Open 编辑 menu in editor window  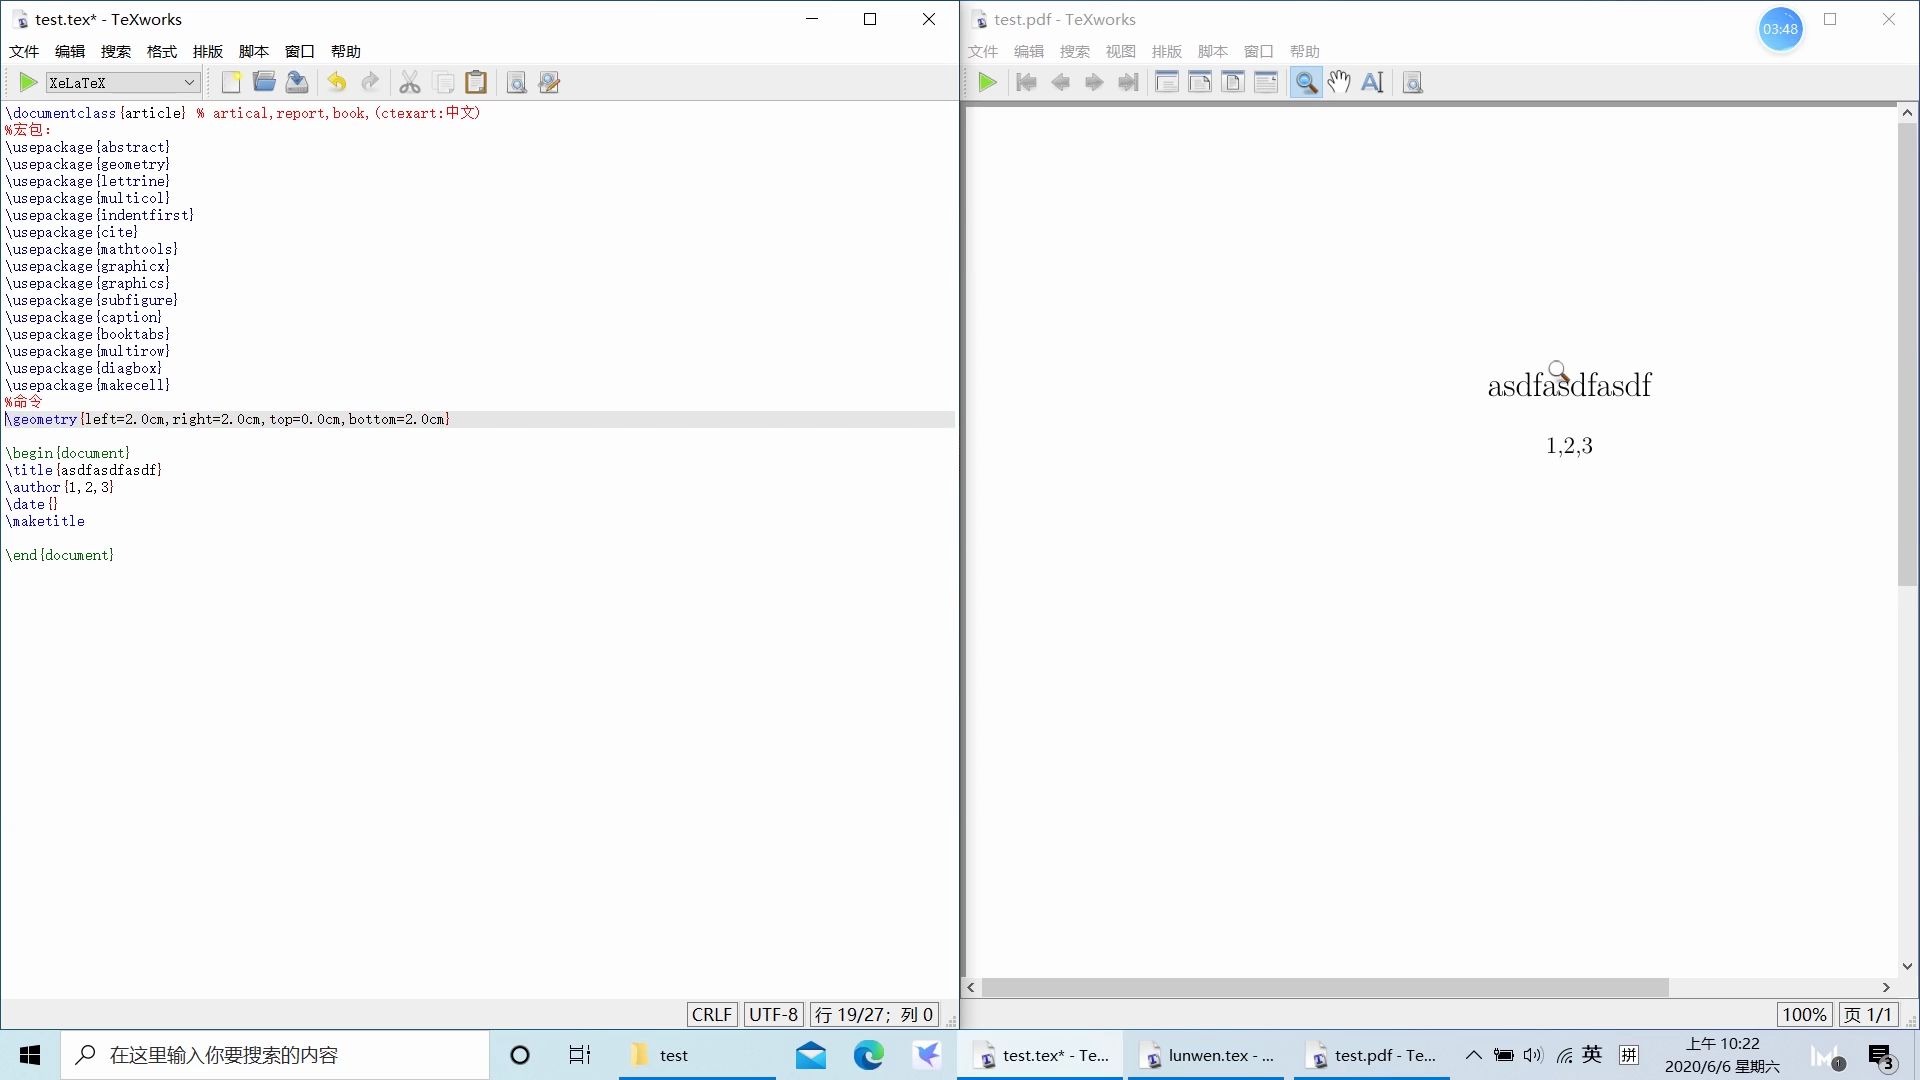click(70, 51)
